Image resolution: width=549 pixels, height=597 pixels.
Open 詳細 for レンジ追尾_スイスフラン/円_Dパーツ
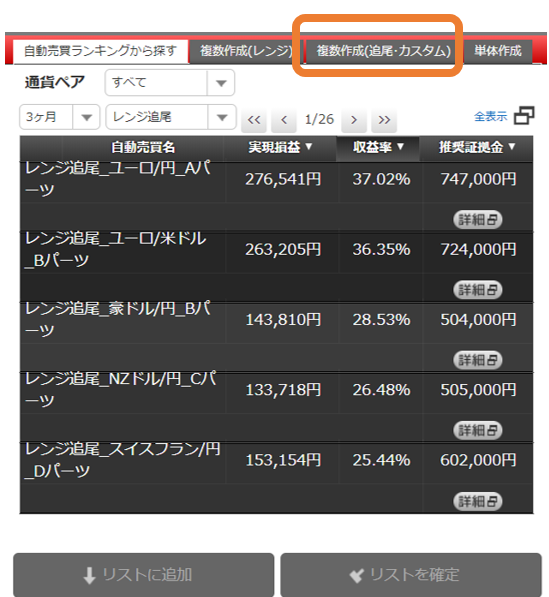click(477, 501)
